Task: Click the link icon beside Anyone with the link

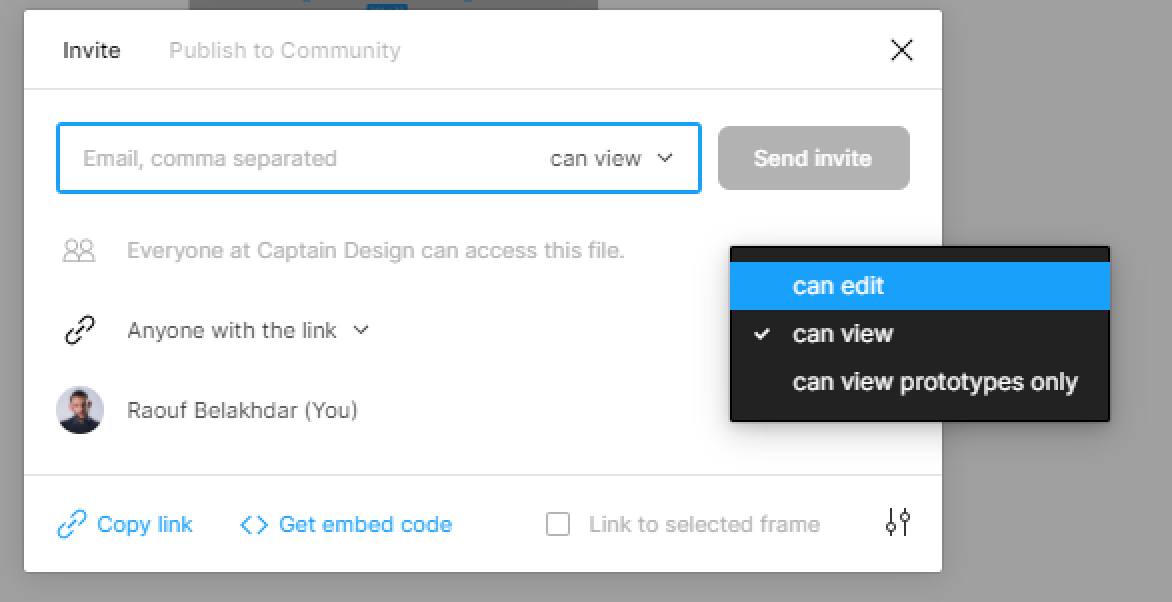Action: pyautogui.click(x=80, y=329)
